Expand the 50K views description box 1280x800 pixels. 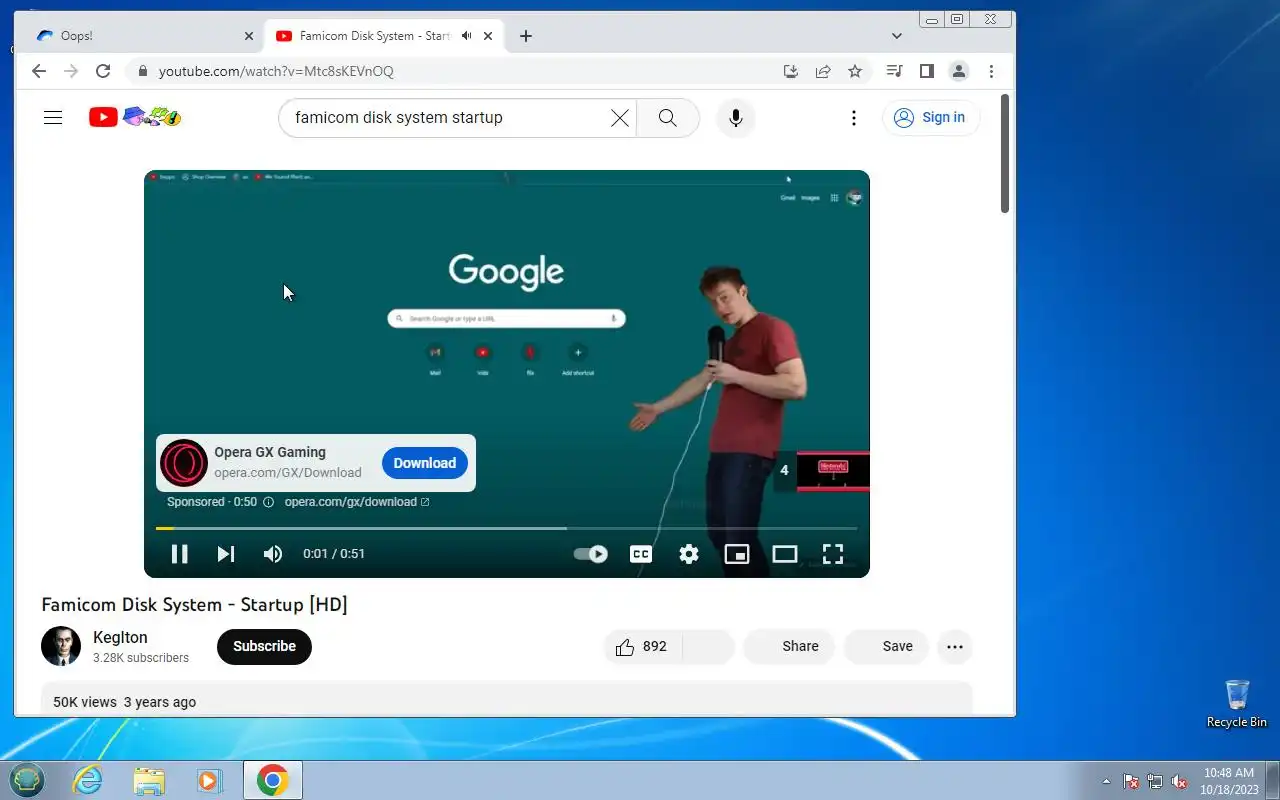coord(507,699)
